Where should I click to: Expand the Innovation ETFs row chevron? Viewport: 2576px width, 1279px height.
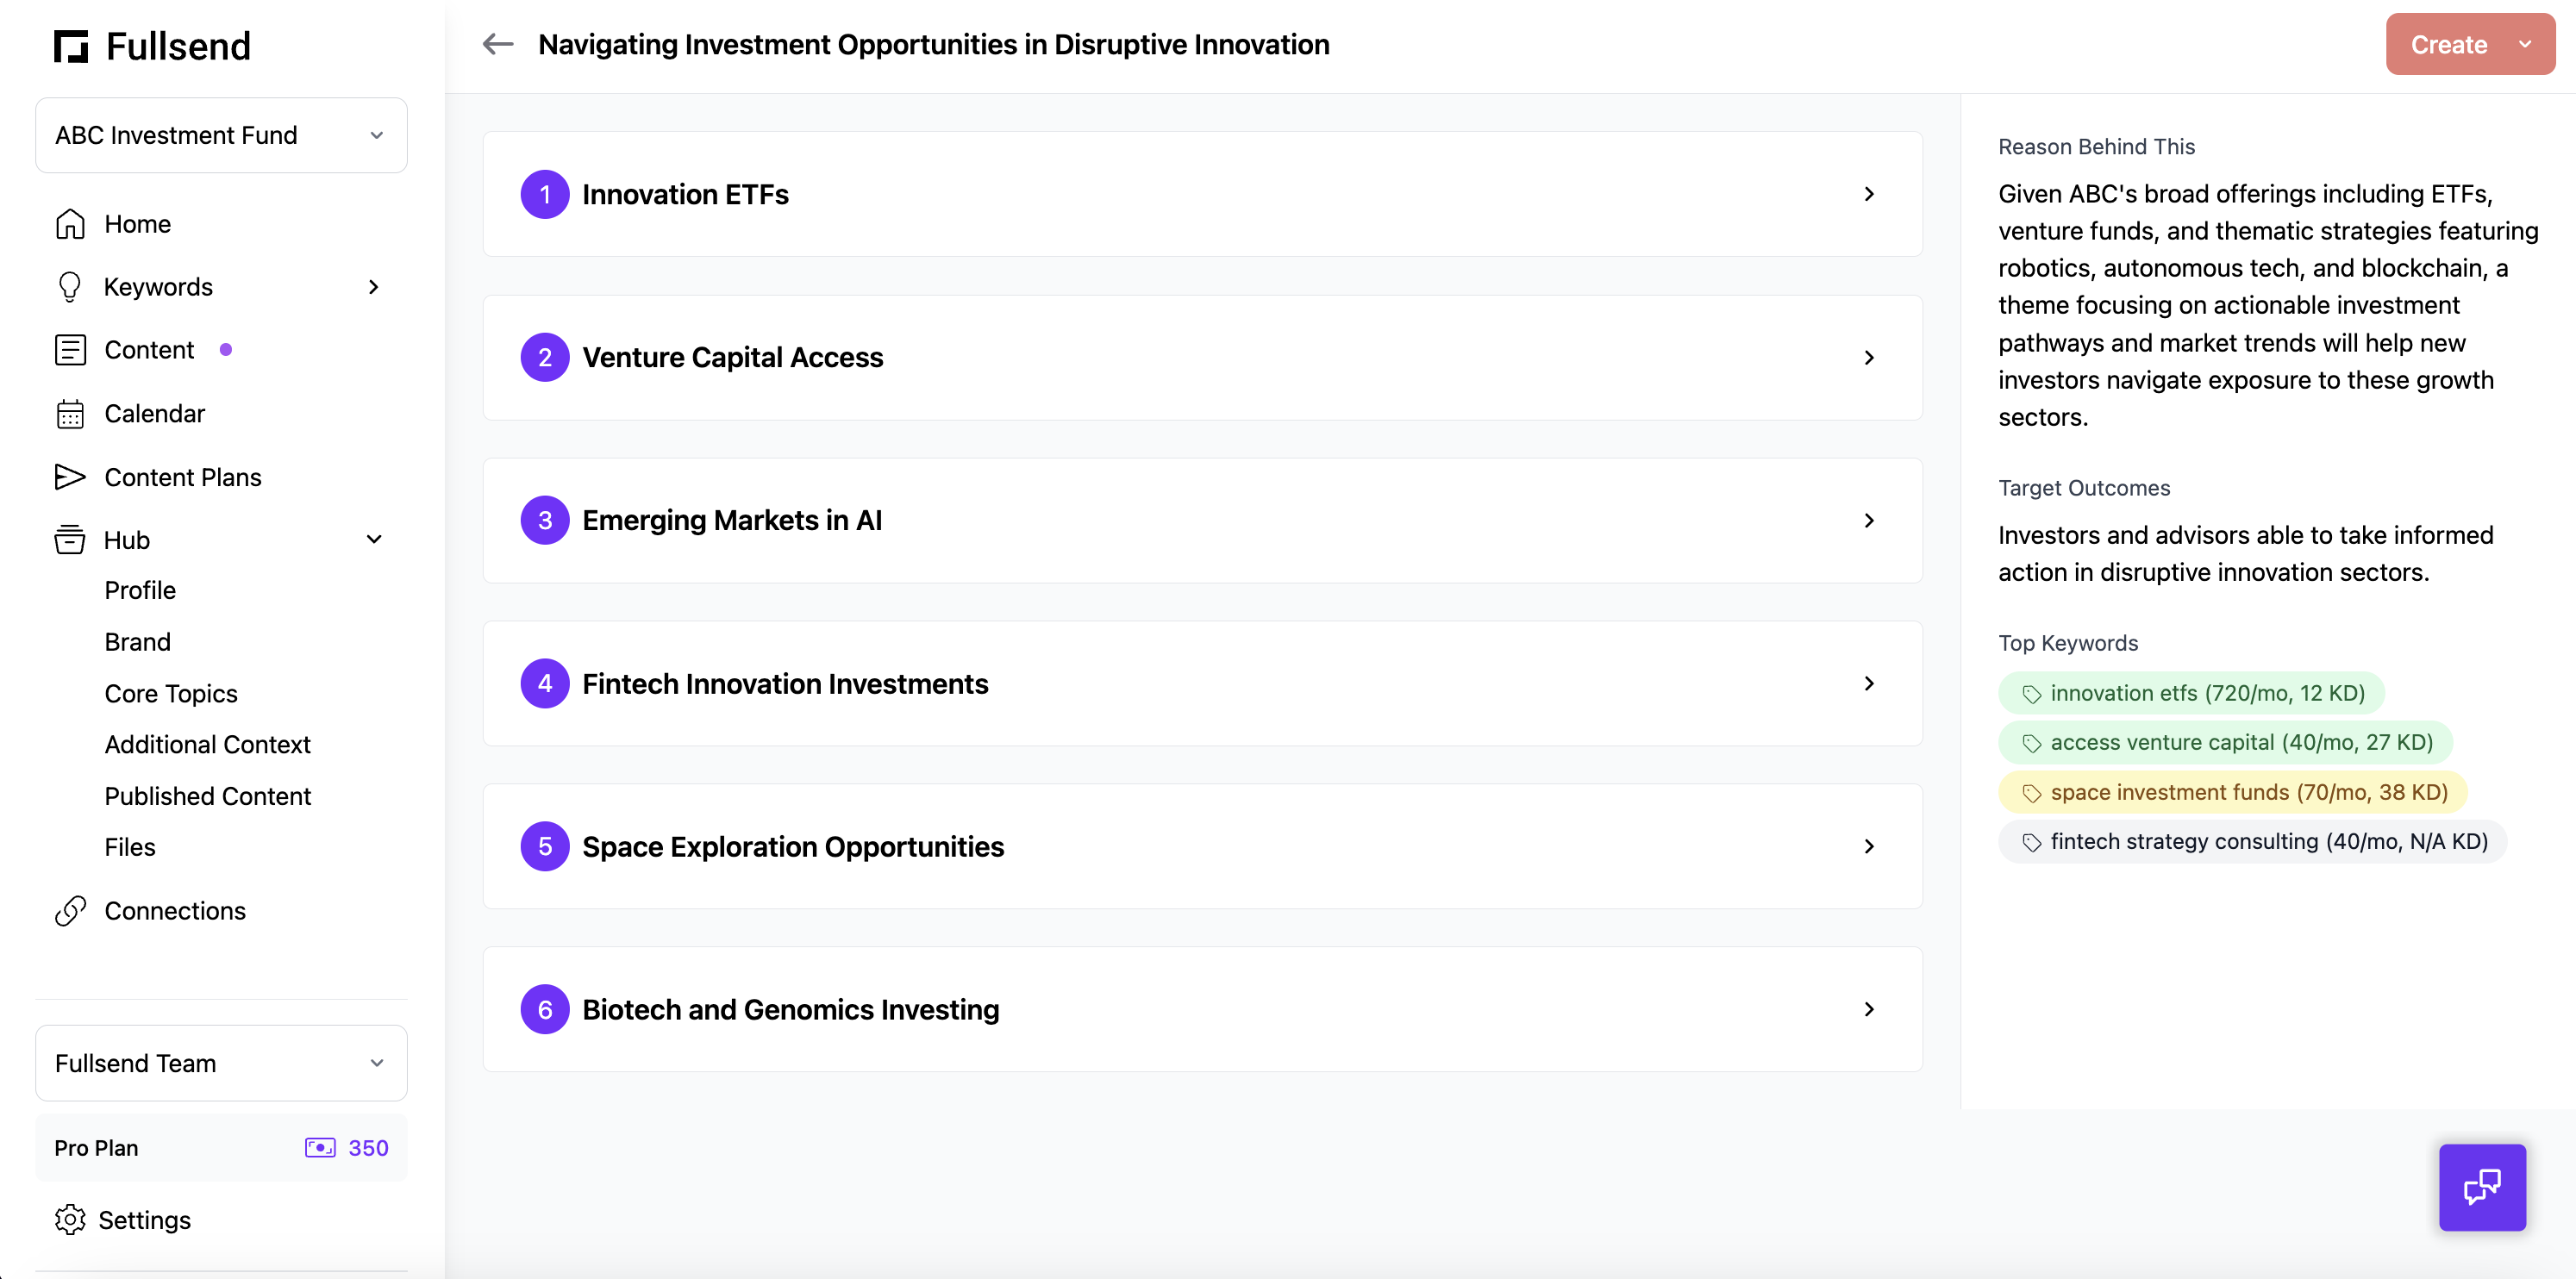point(1869,194)
